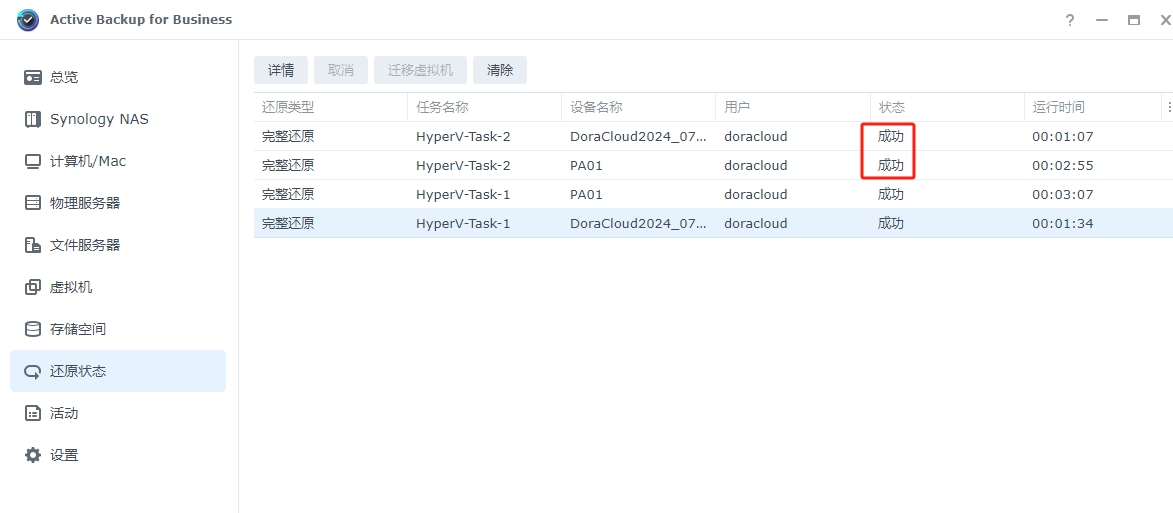Open the help question mark icon
Screen dimensions: 1173x513
click(1070, 20)
